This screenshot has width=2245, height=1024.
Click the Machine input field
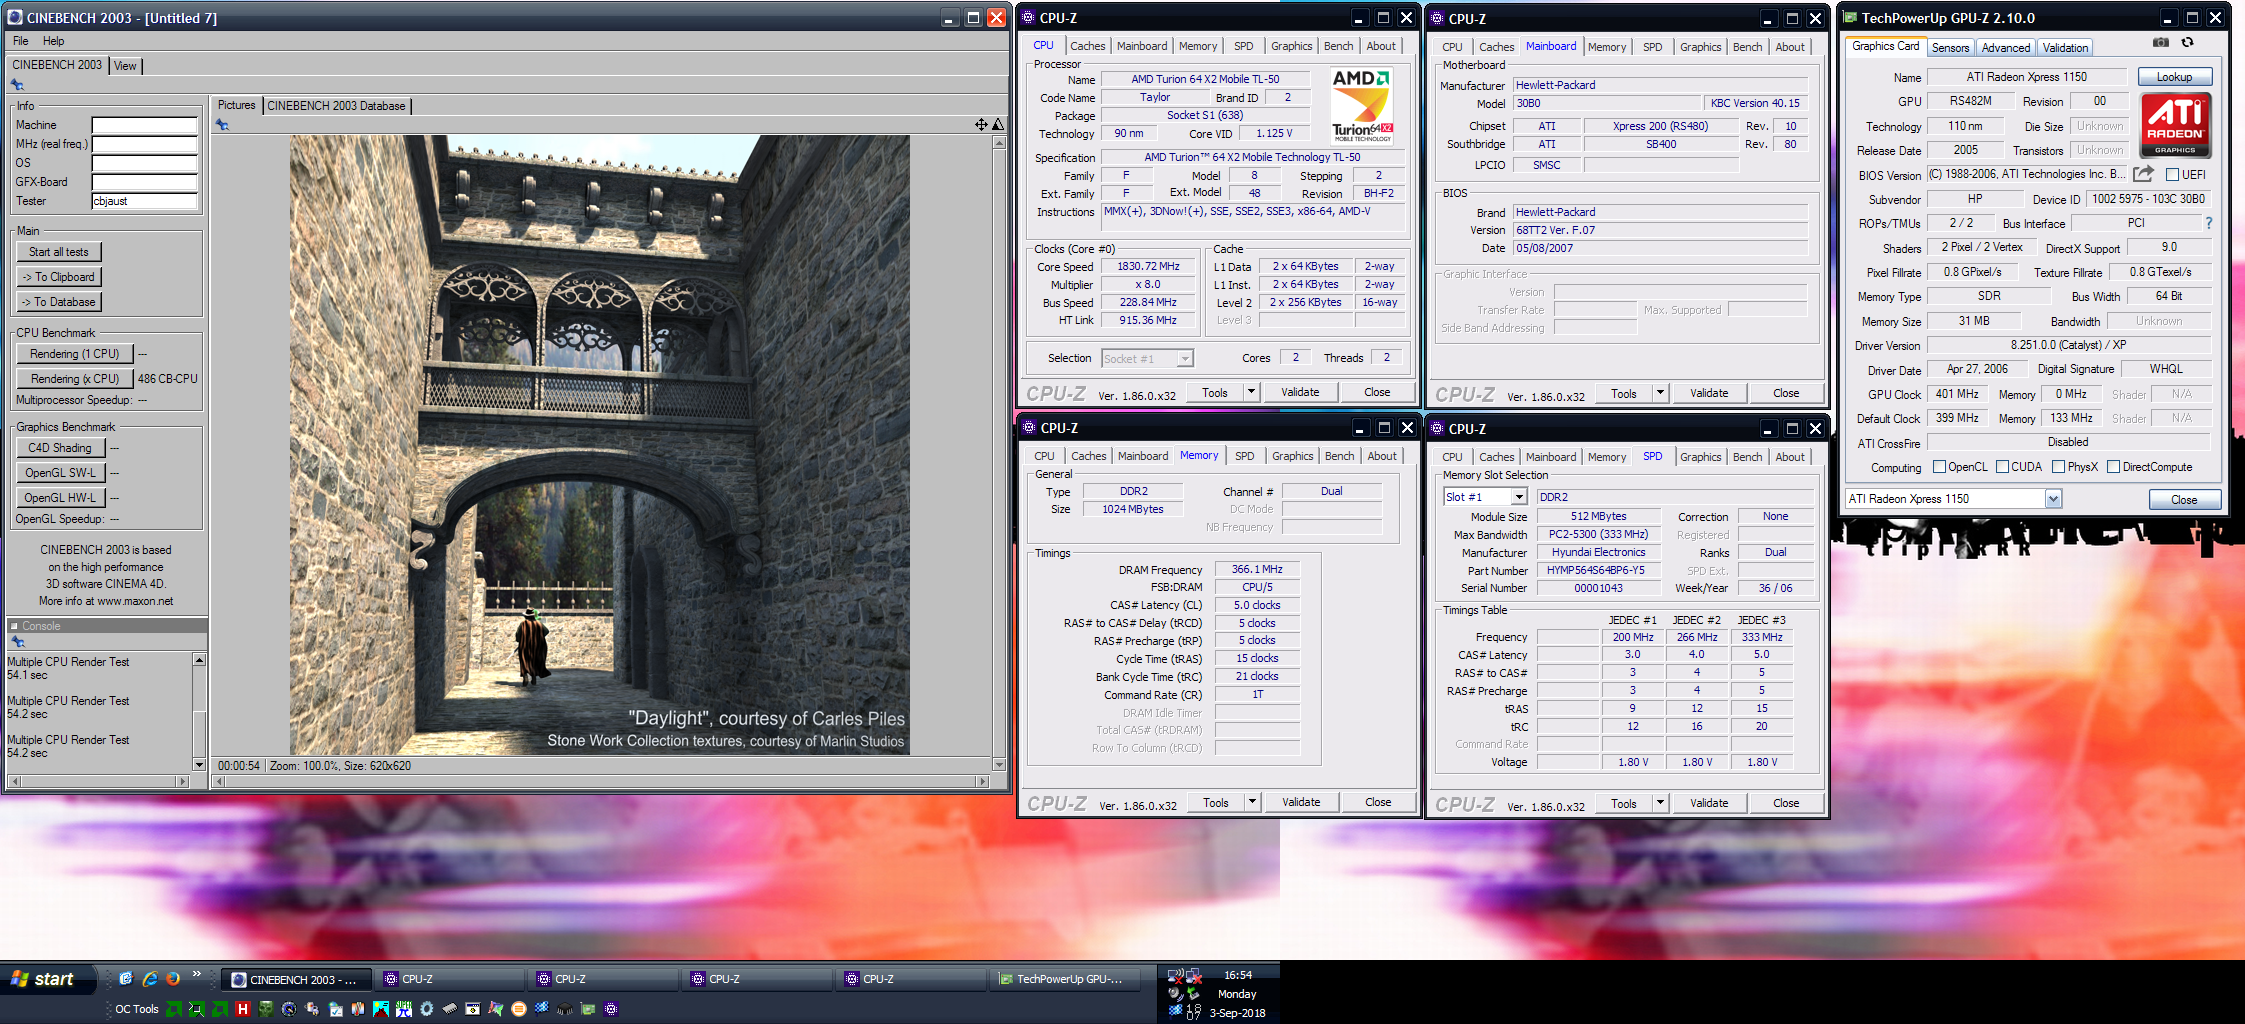145,125
